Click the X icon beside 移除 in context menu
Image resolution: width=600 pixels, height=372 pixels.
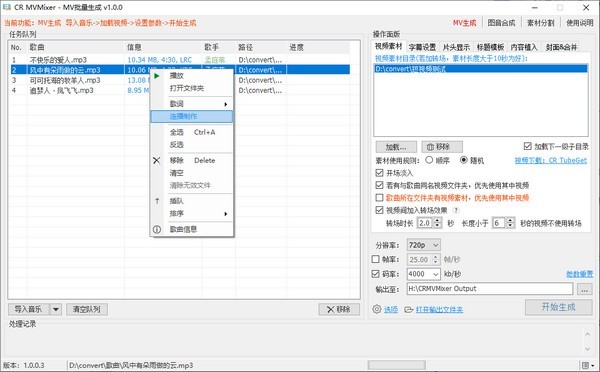tap(157, 160)
